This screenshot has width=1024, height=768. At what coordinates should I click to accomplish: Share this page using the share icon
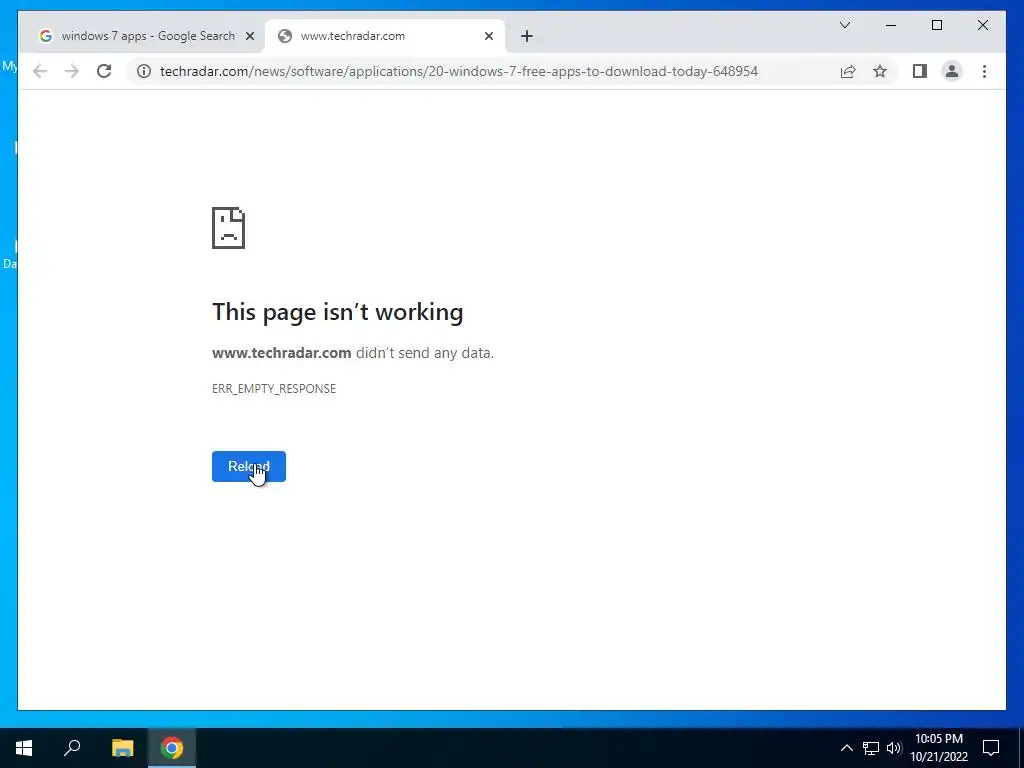tap(848, 71)
